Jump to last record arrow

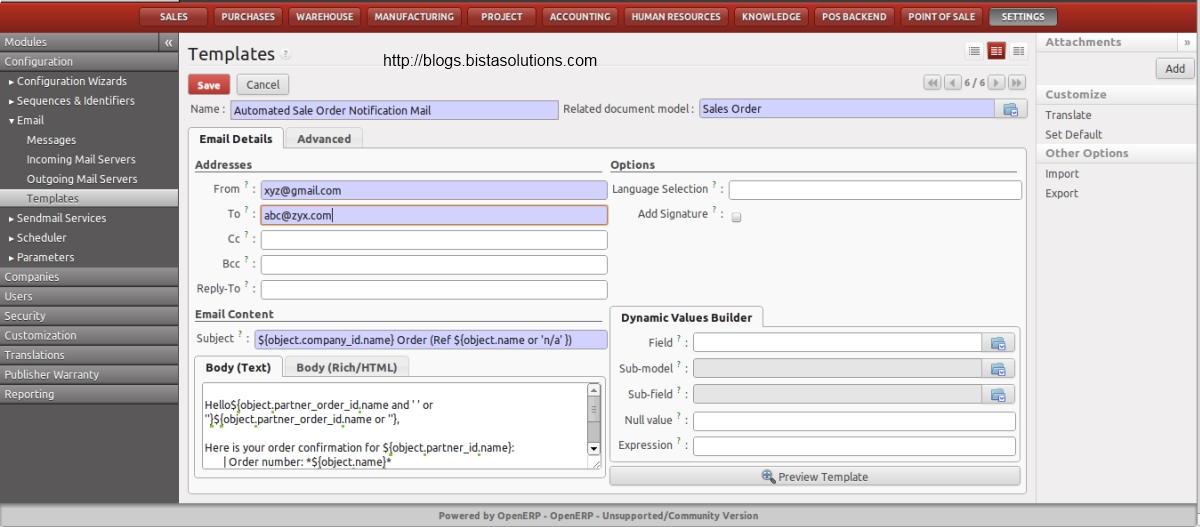coord(1016,83)
